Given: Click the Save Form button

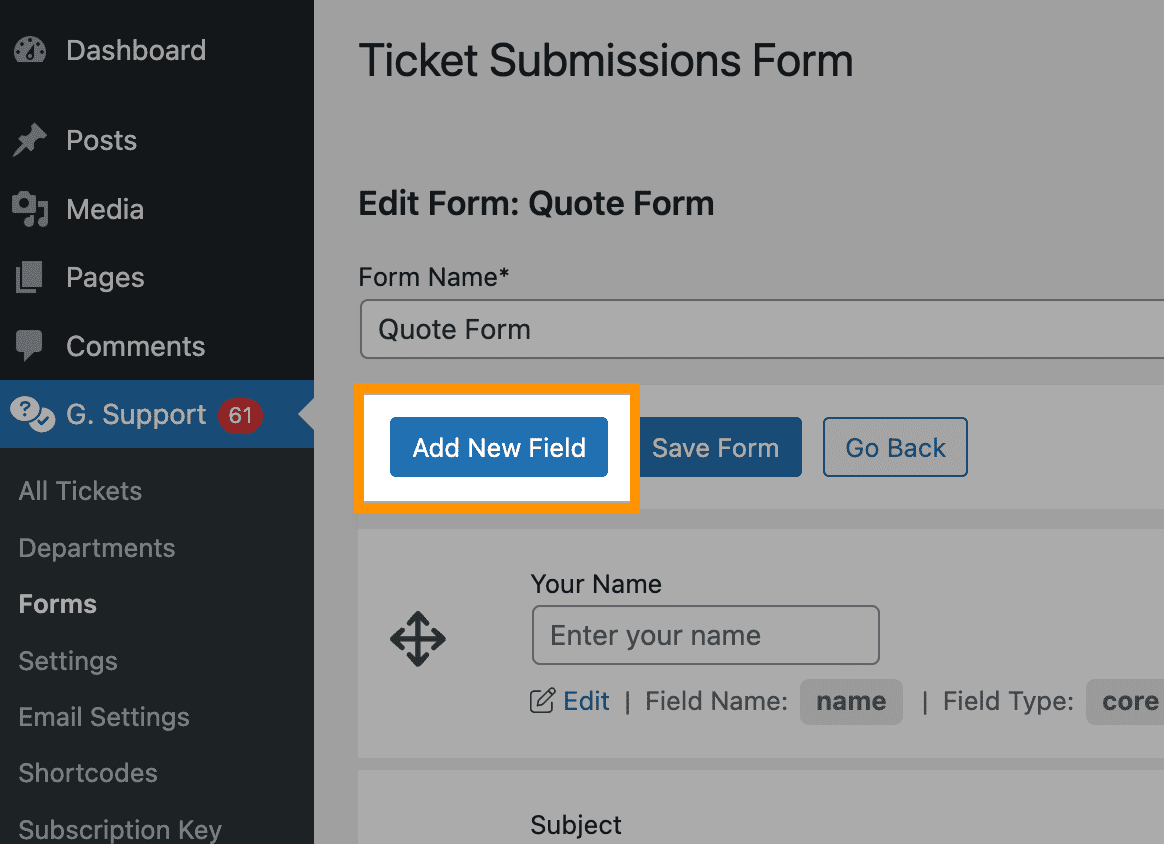Looking at the screenshot, I should (x=716, y=447).
